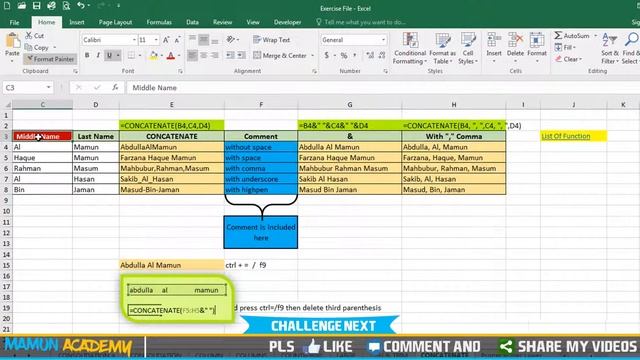Image resolution: width=640 pixels, height=360 pixels.
Task: Click Increase Font Size icon
Action: [x=166, y=40]
